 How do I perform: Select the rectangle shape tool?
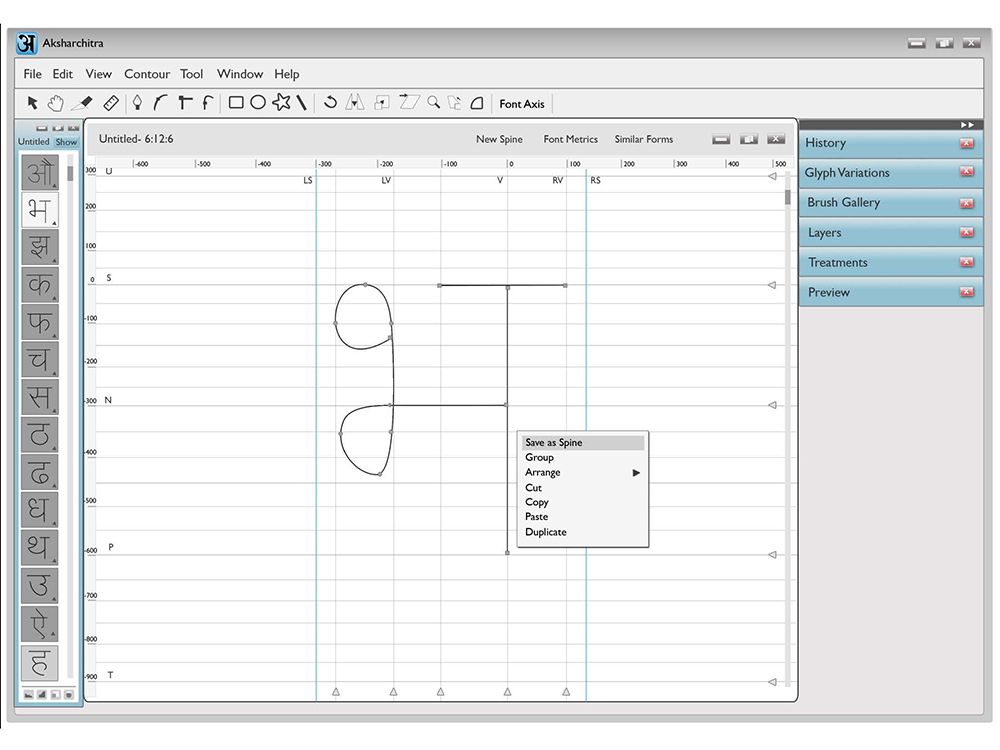click(x=236, y=103)
